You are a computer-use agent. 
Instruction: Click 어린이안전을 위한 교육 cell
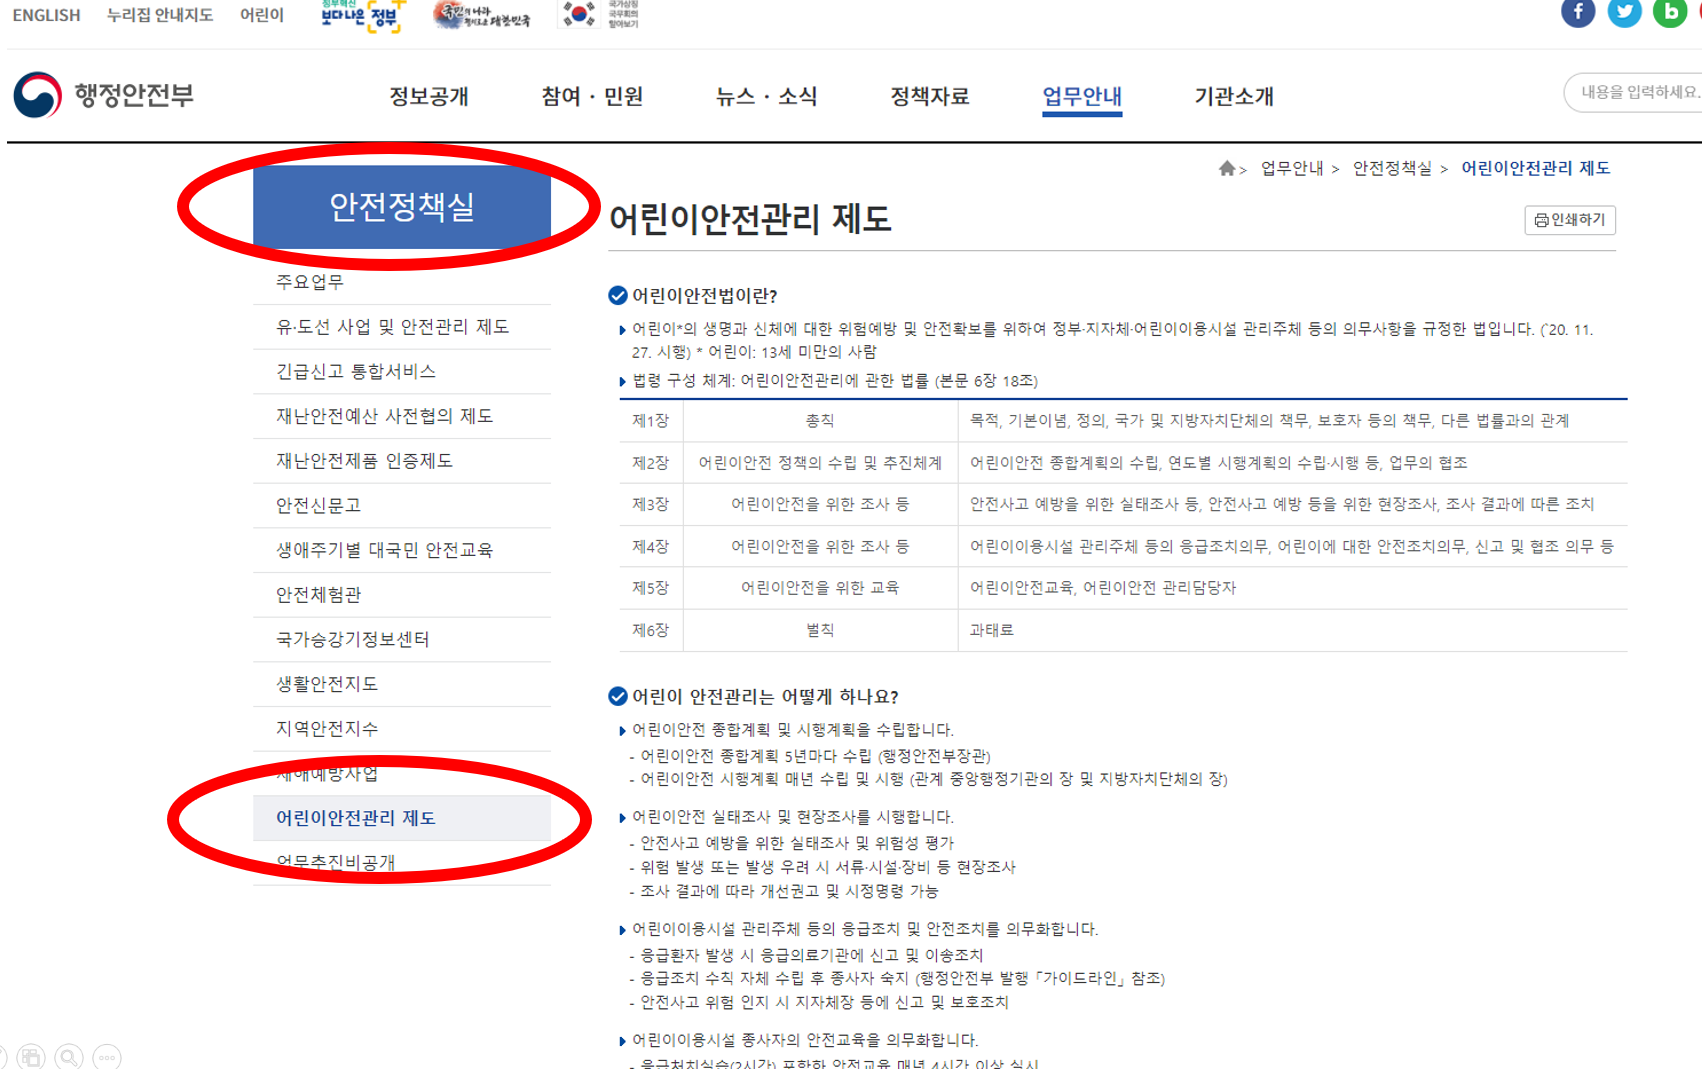[820, 588]
